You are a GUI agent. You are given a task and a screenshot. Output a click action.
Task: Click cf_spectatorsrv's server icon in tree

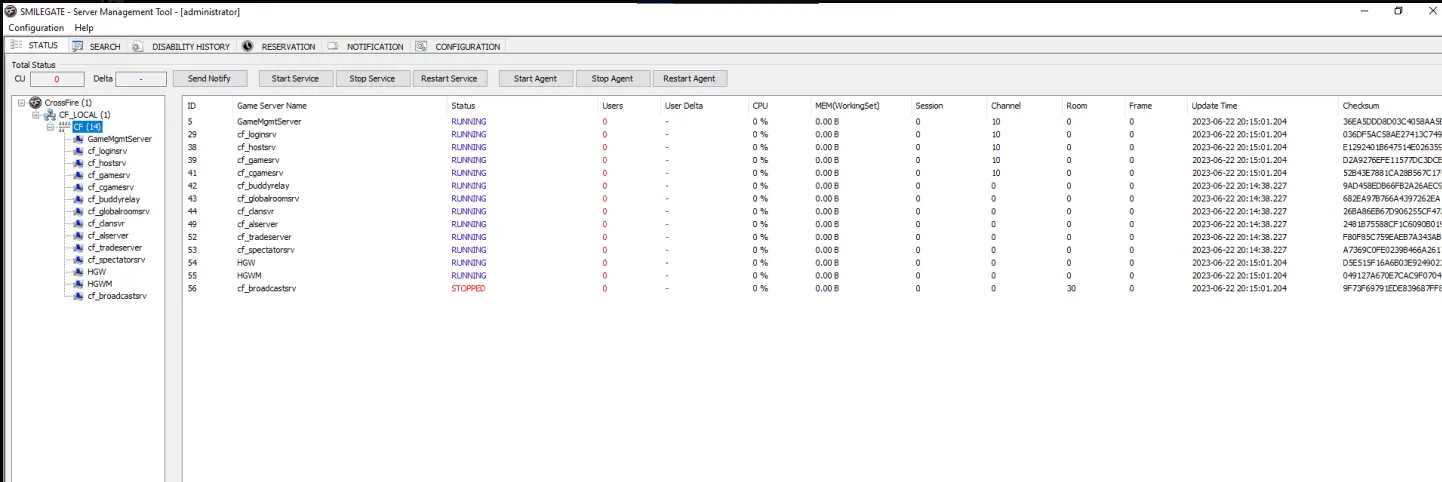tap(79, 259)
